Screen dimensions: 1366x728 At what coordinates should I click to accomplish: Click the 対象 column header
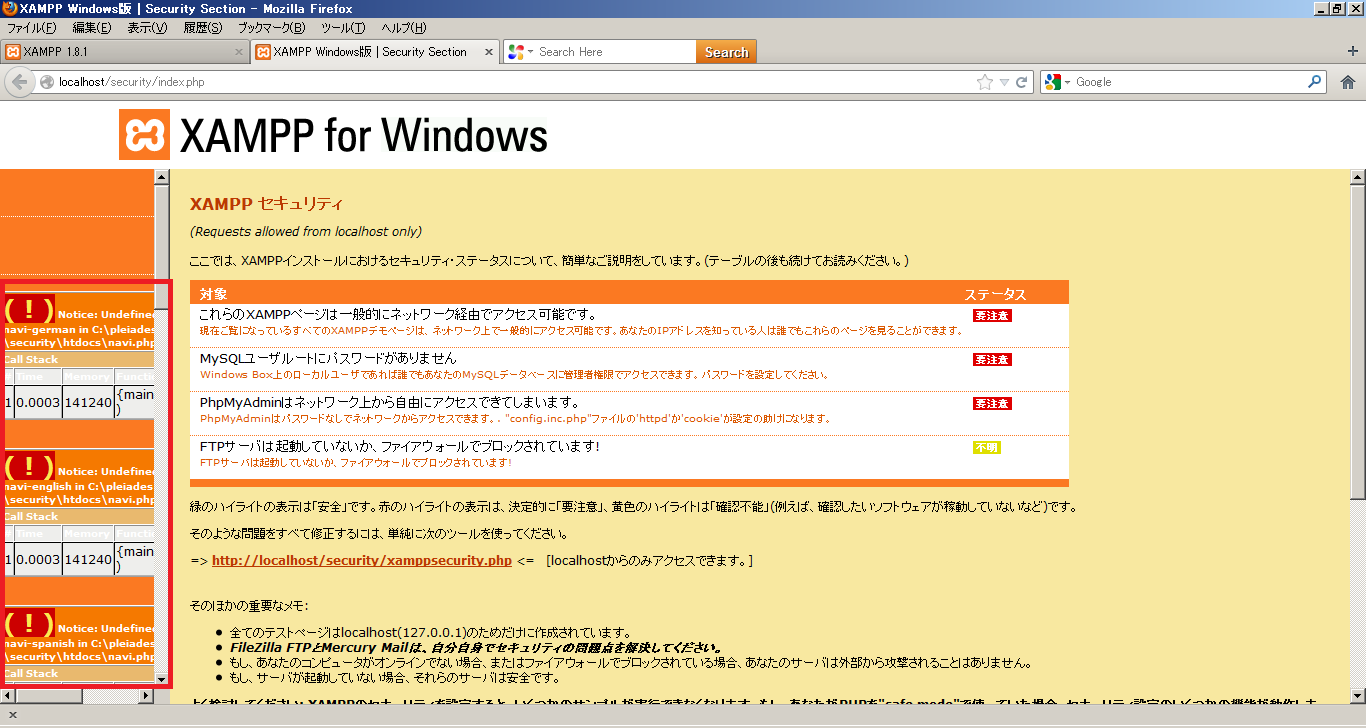coord(213,294)
